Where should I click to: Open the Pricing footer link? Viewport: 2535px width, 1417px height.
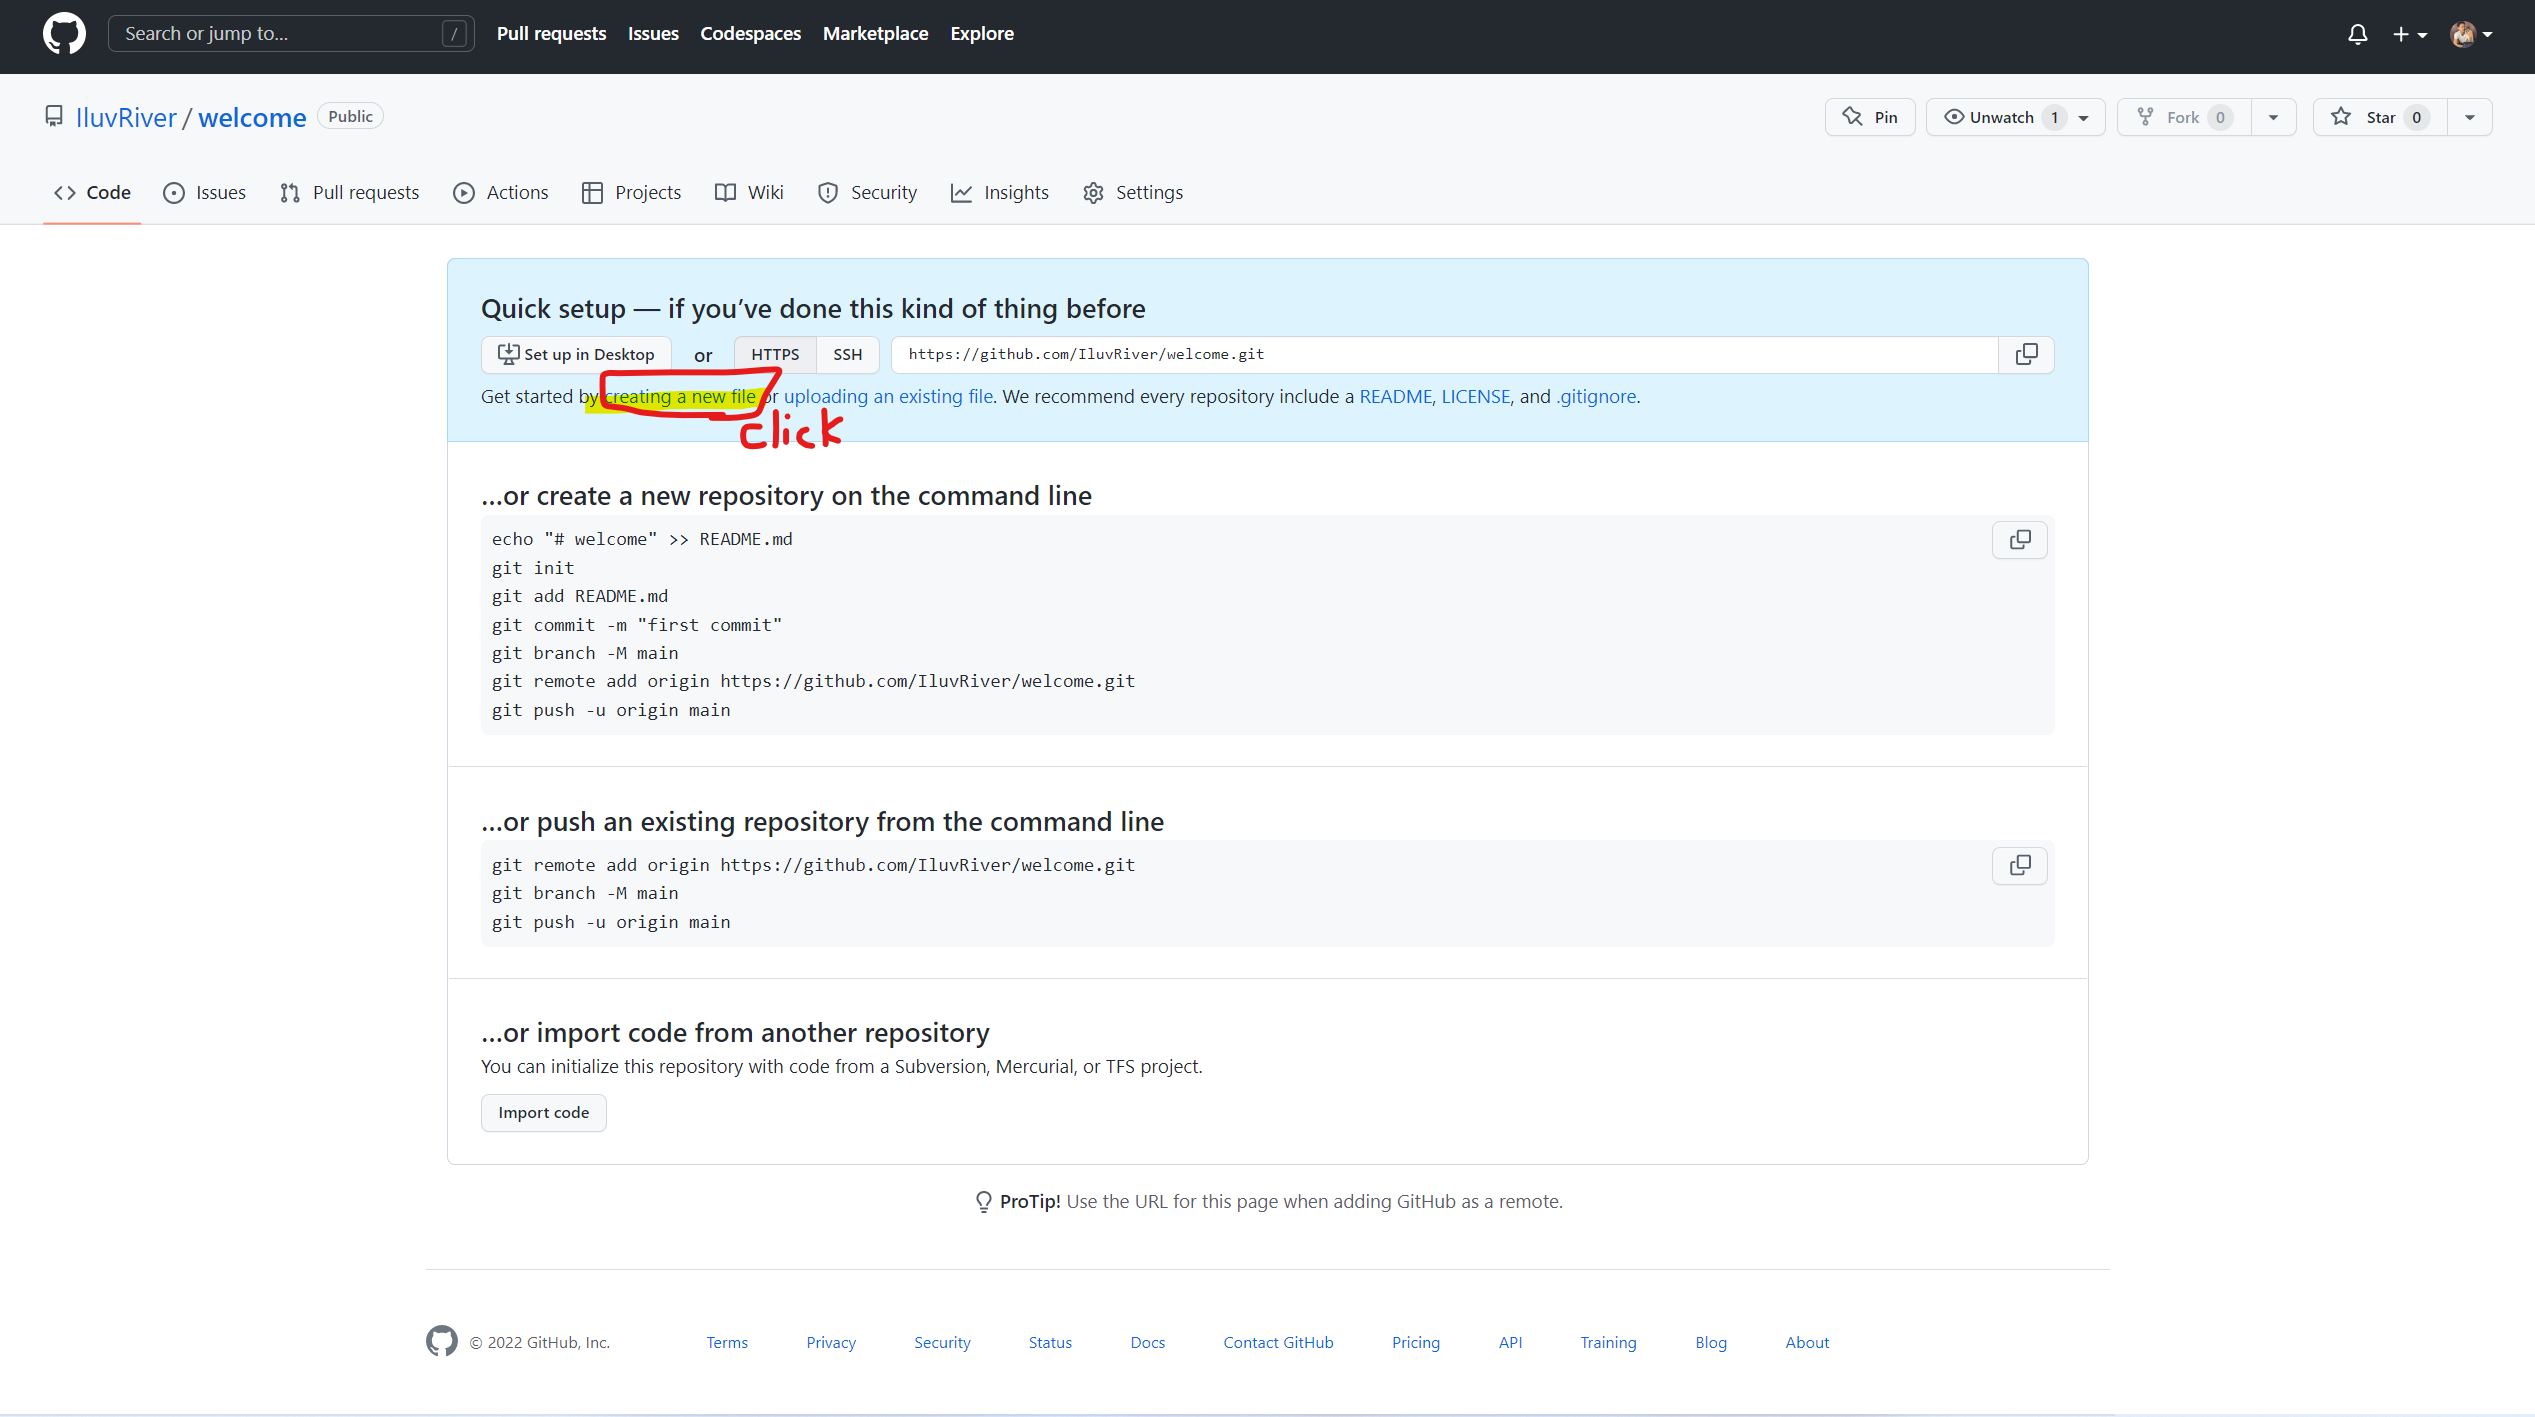tap(1416, 1343)
